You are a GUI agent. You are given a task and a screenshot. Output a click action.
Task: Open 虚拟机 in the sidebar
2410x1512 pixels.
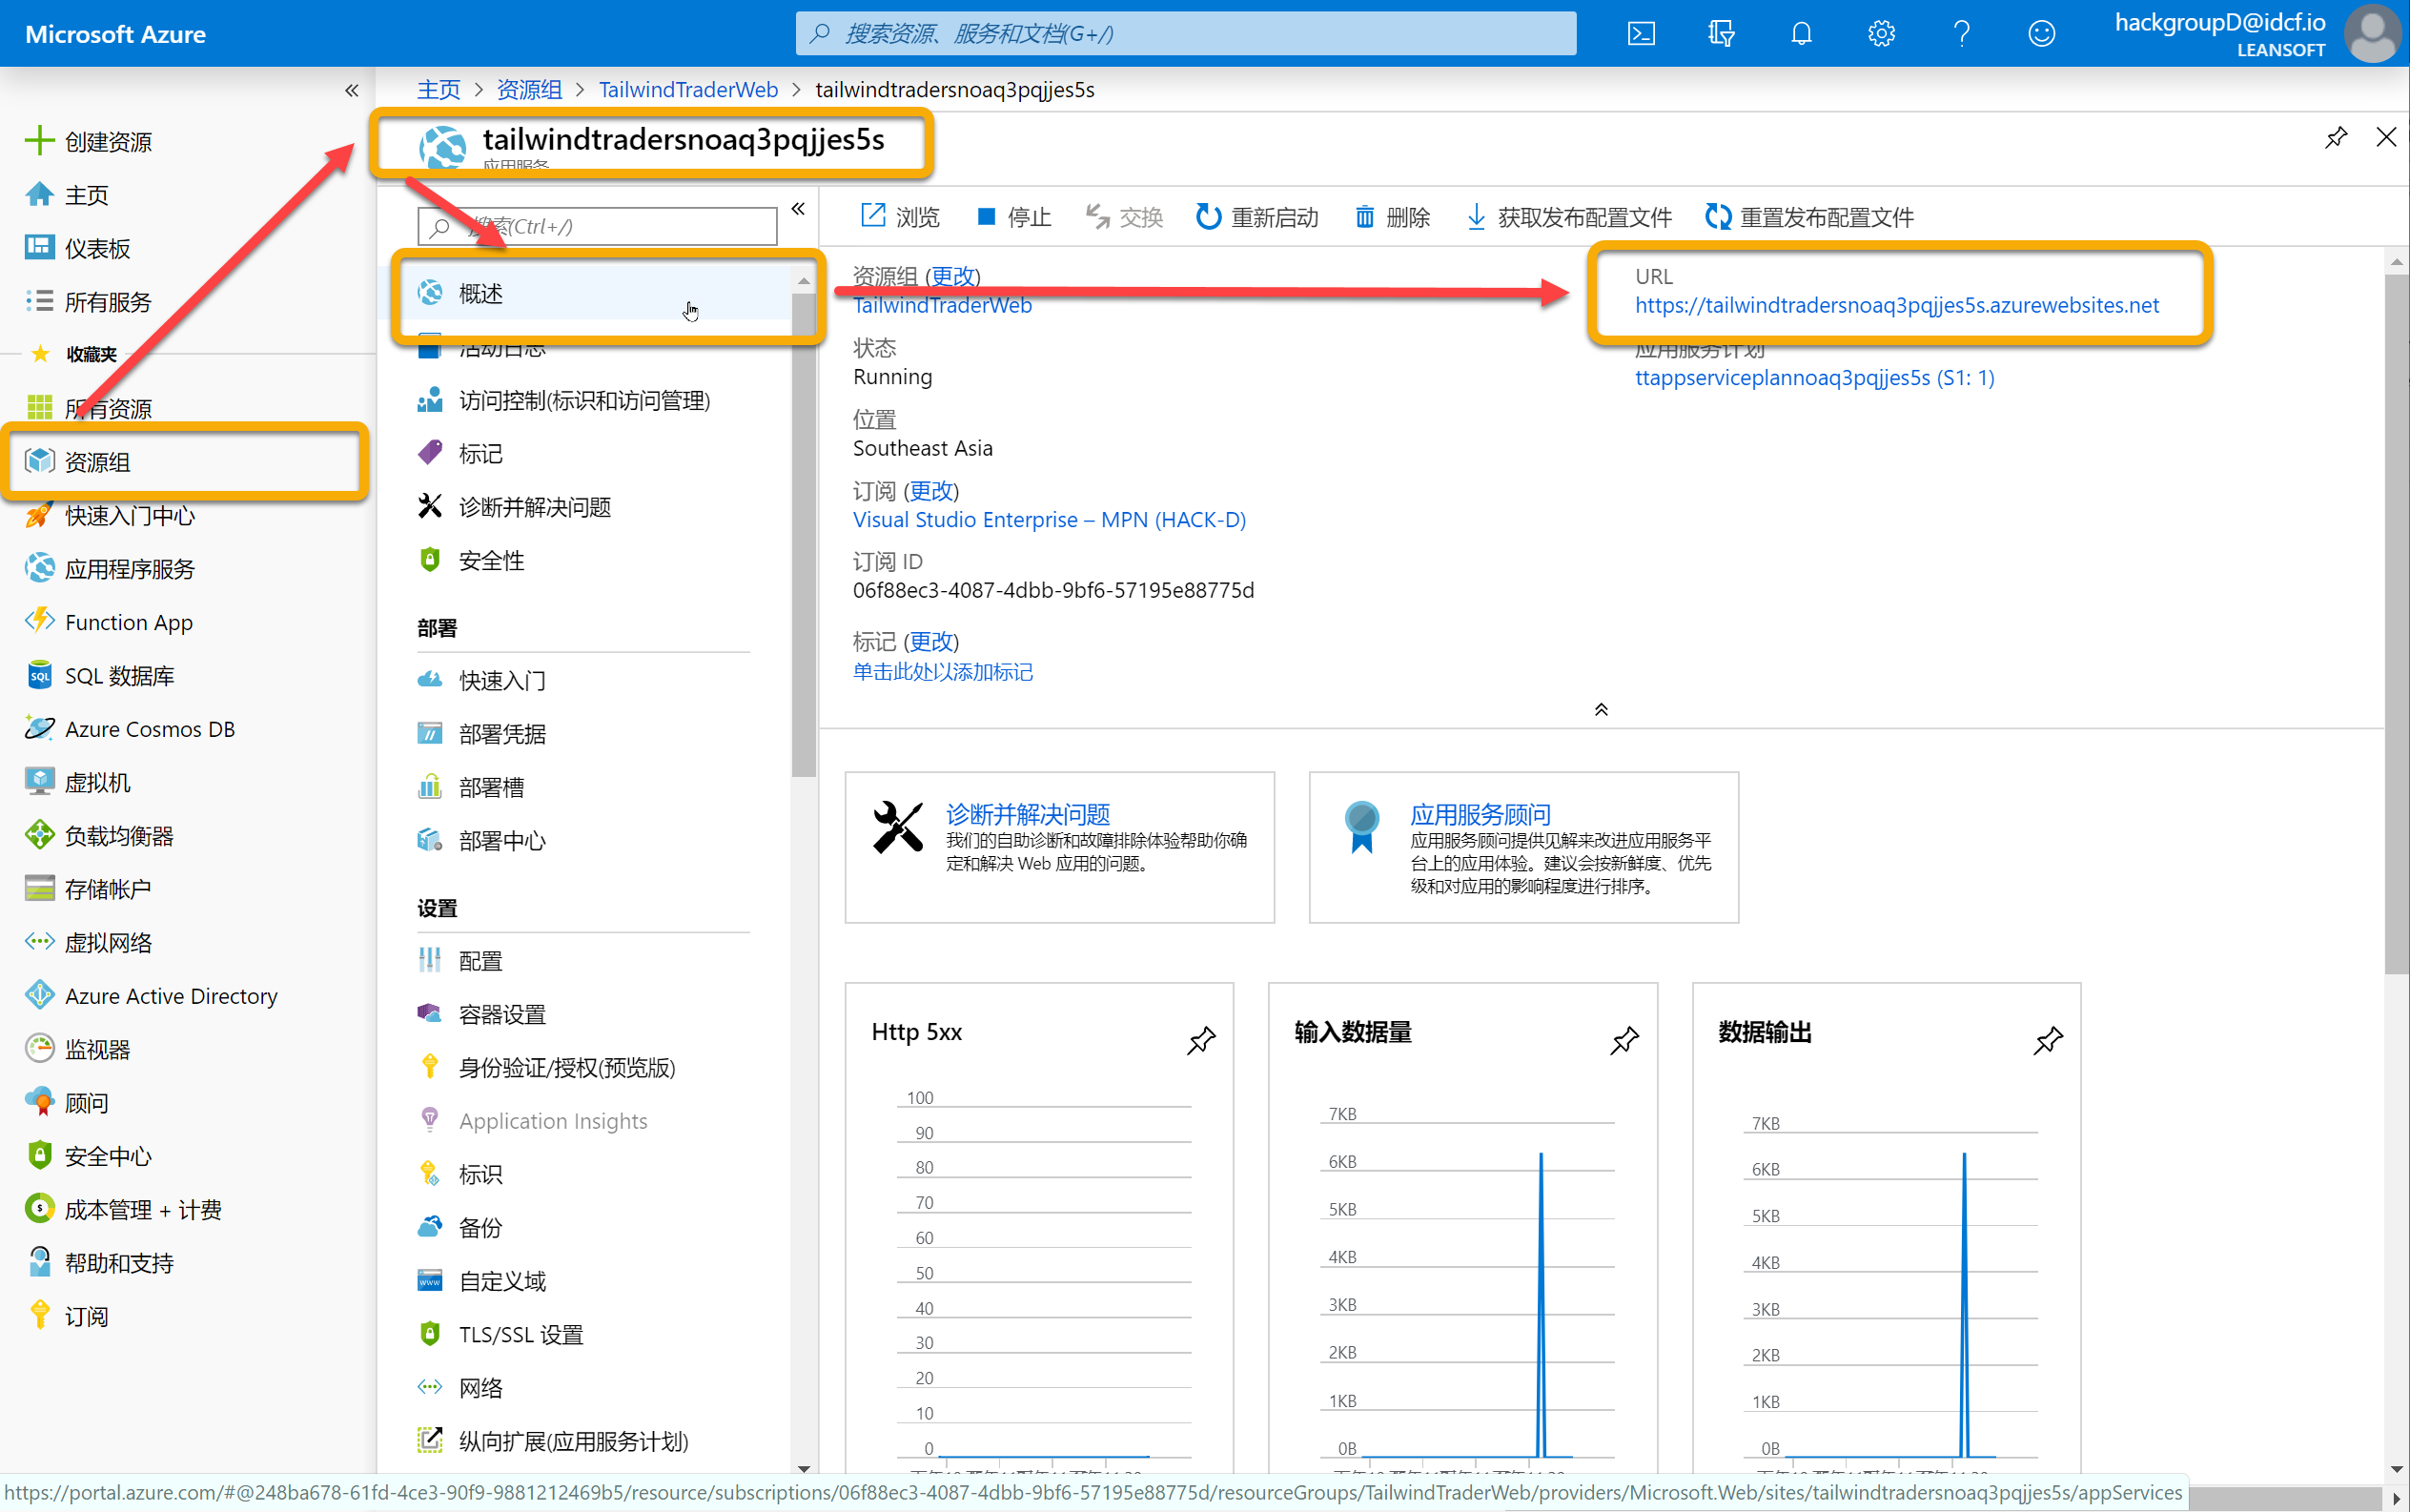click(77, 783)
